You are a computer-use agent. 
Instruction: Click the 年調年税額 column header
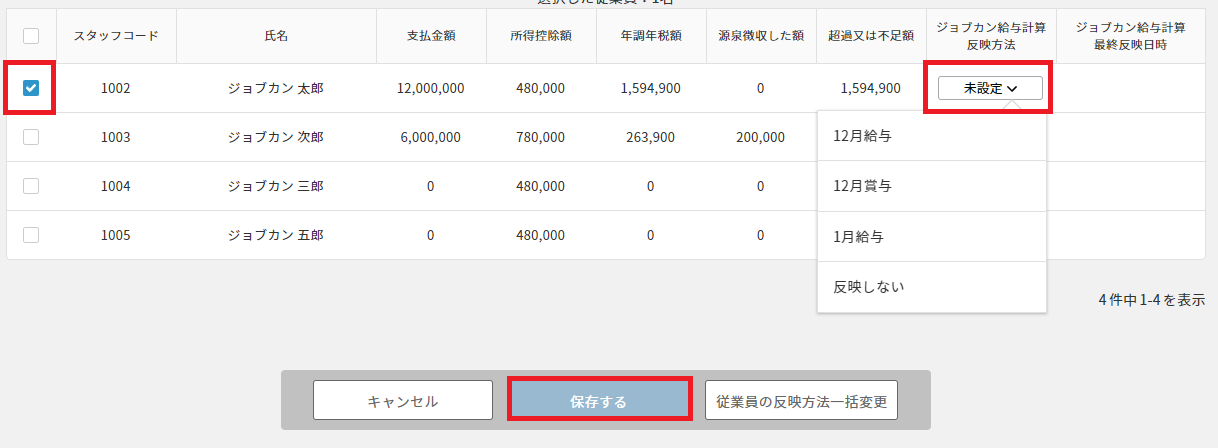pyautogui.click(x=650, y=36)
